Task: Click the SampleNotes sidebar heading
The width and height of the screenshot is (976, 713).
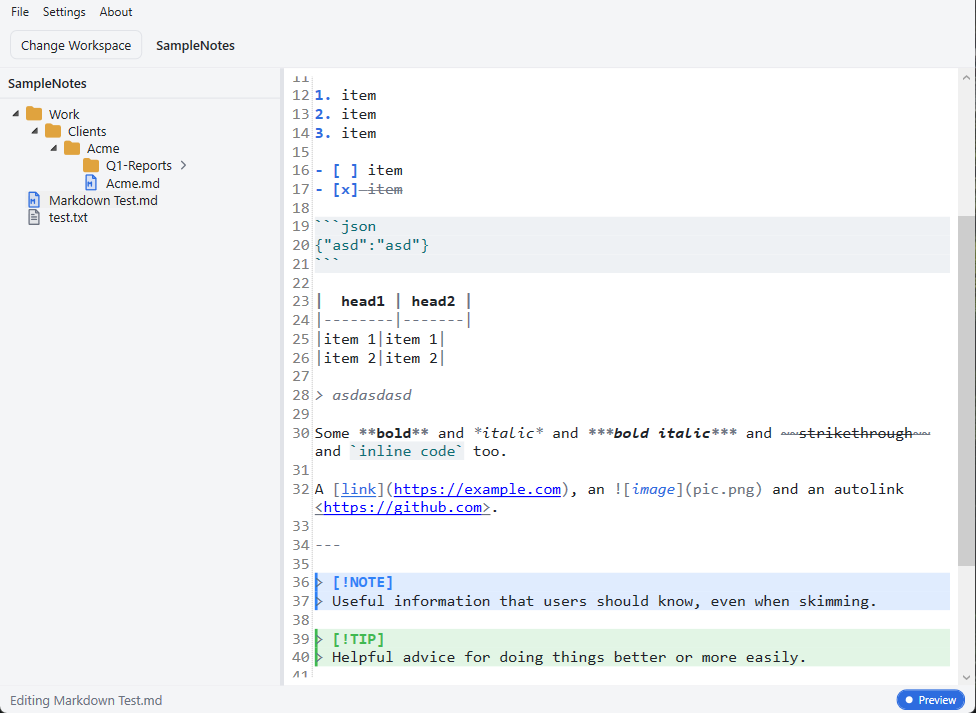Action: pyautogui.click(x=47, y=83)
